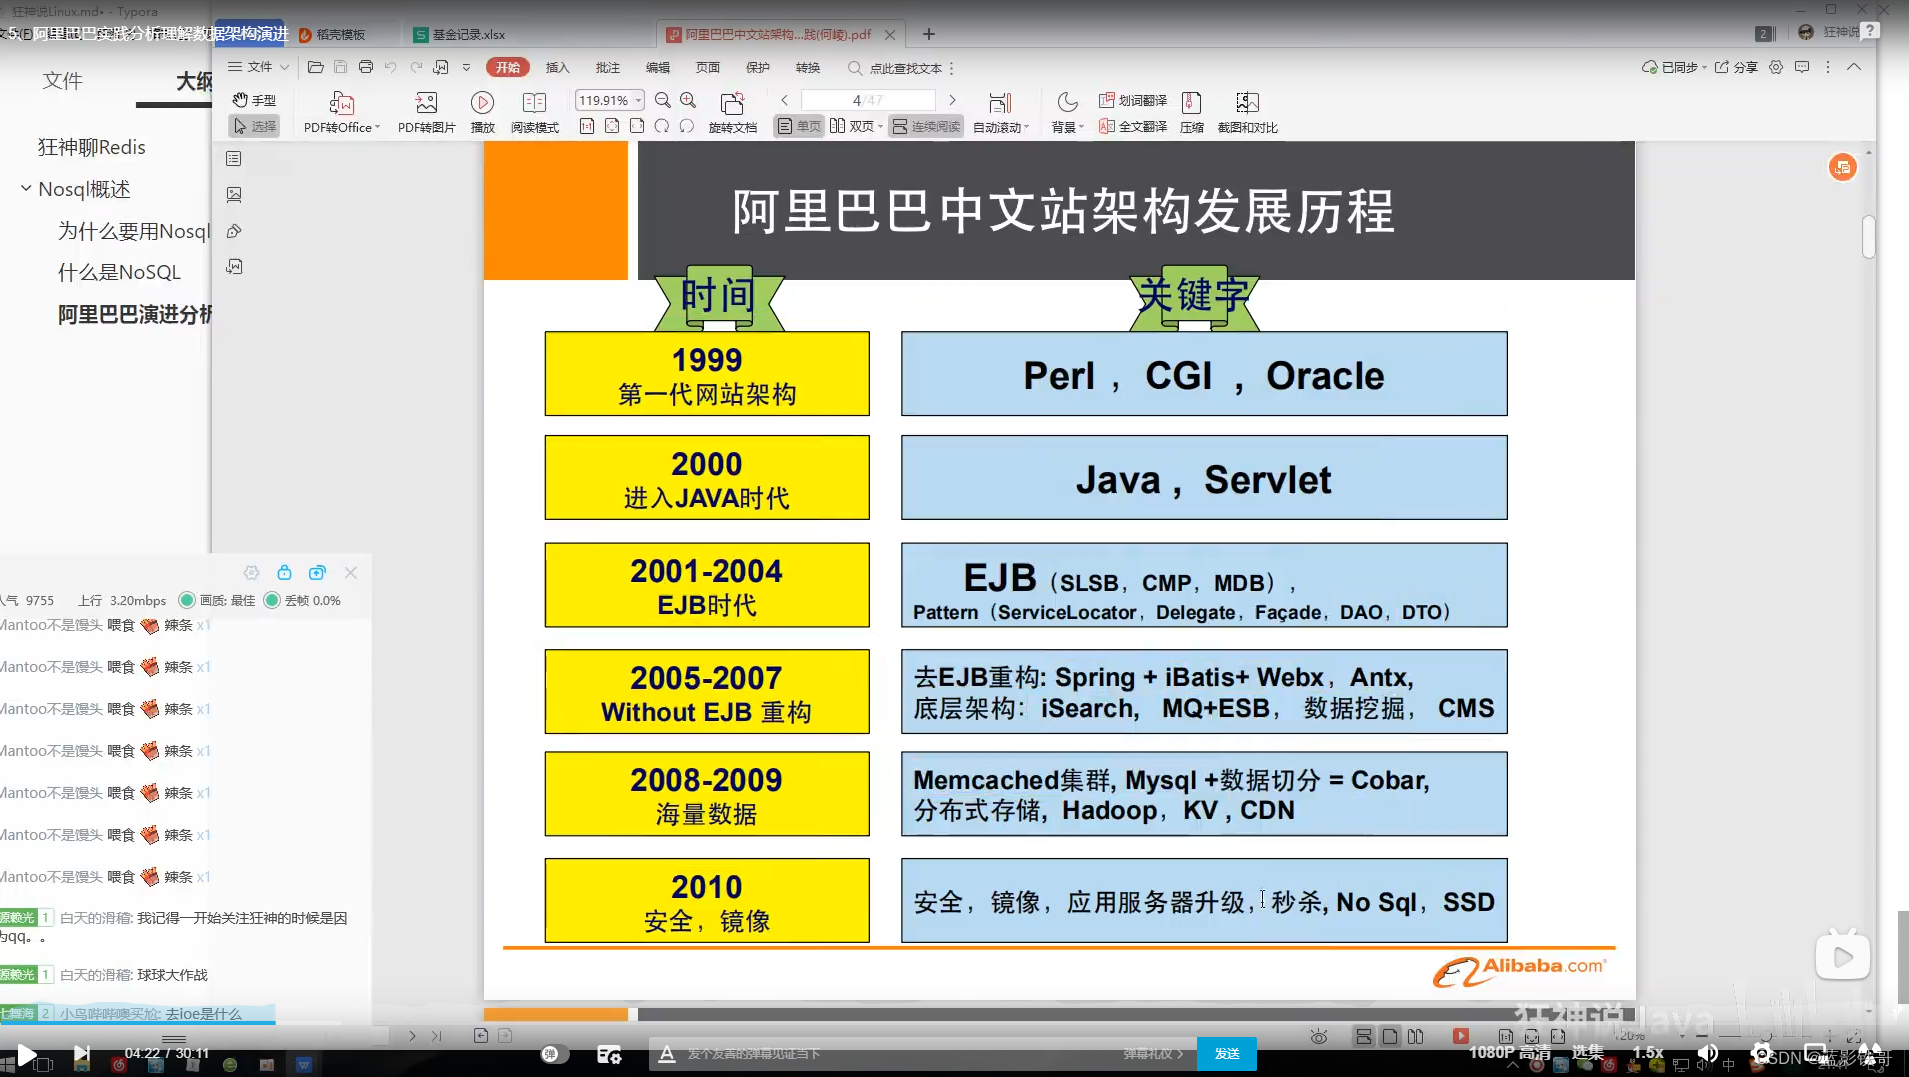Click 狂神聊Redis outline heading
Image resolution: width=1909 pixels, height=1077 pixels.
click(91, 147)
